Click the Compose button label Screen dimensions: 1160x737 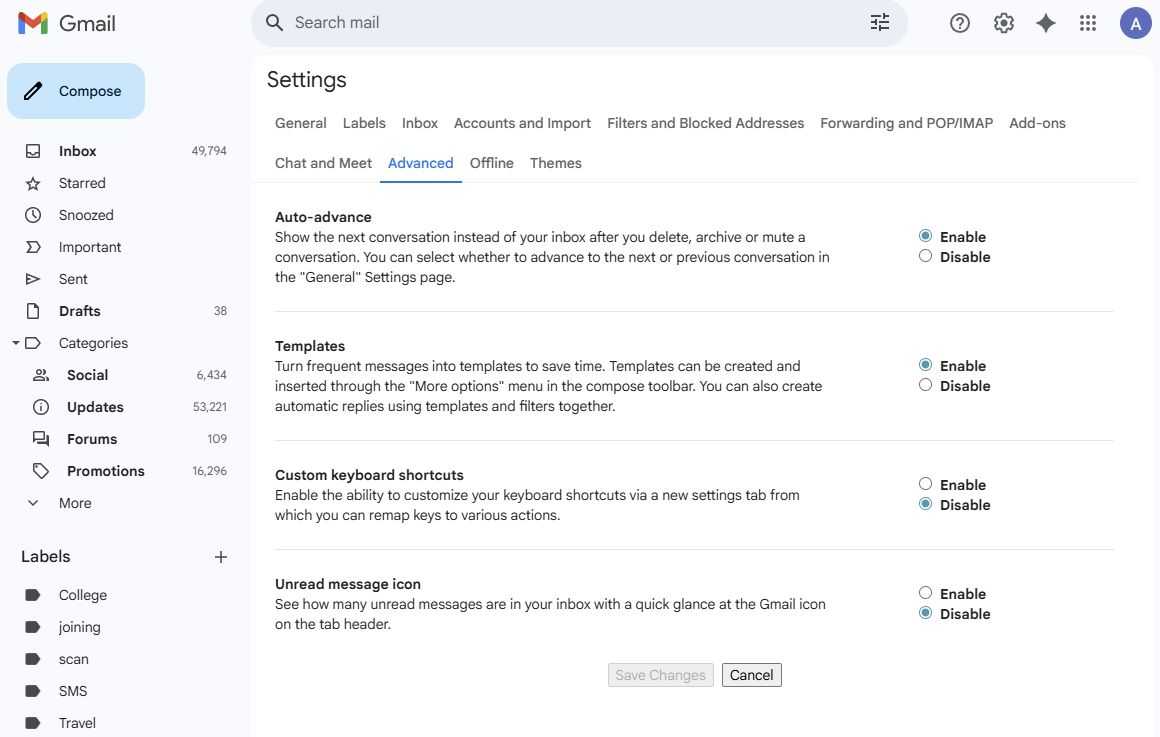click(x=90, y=91)
